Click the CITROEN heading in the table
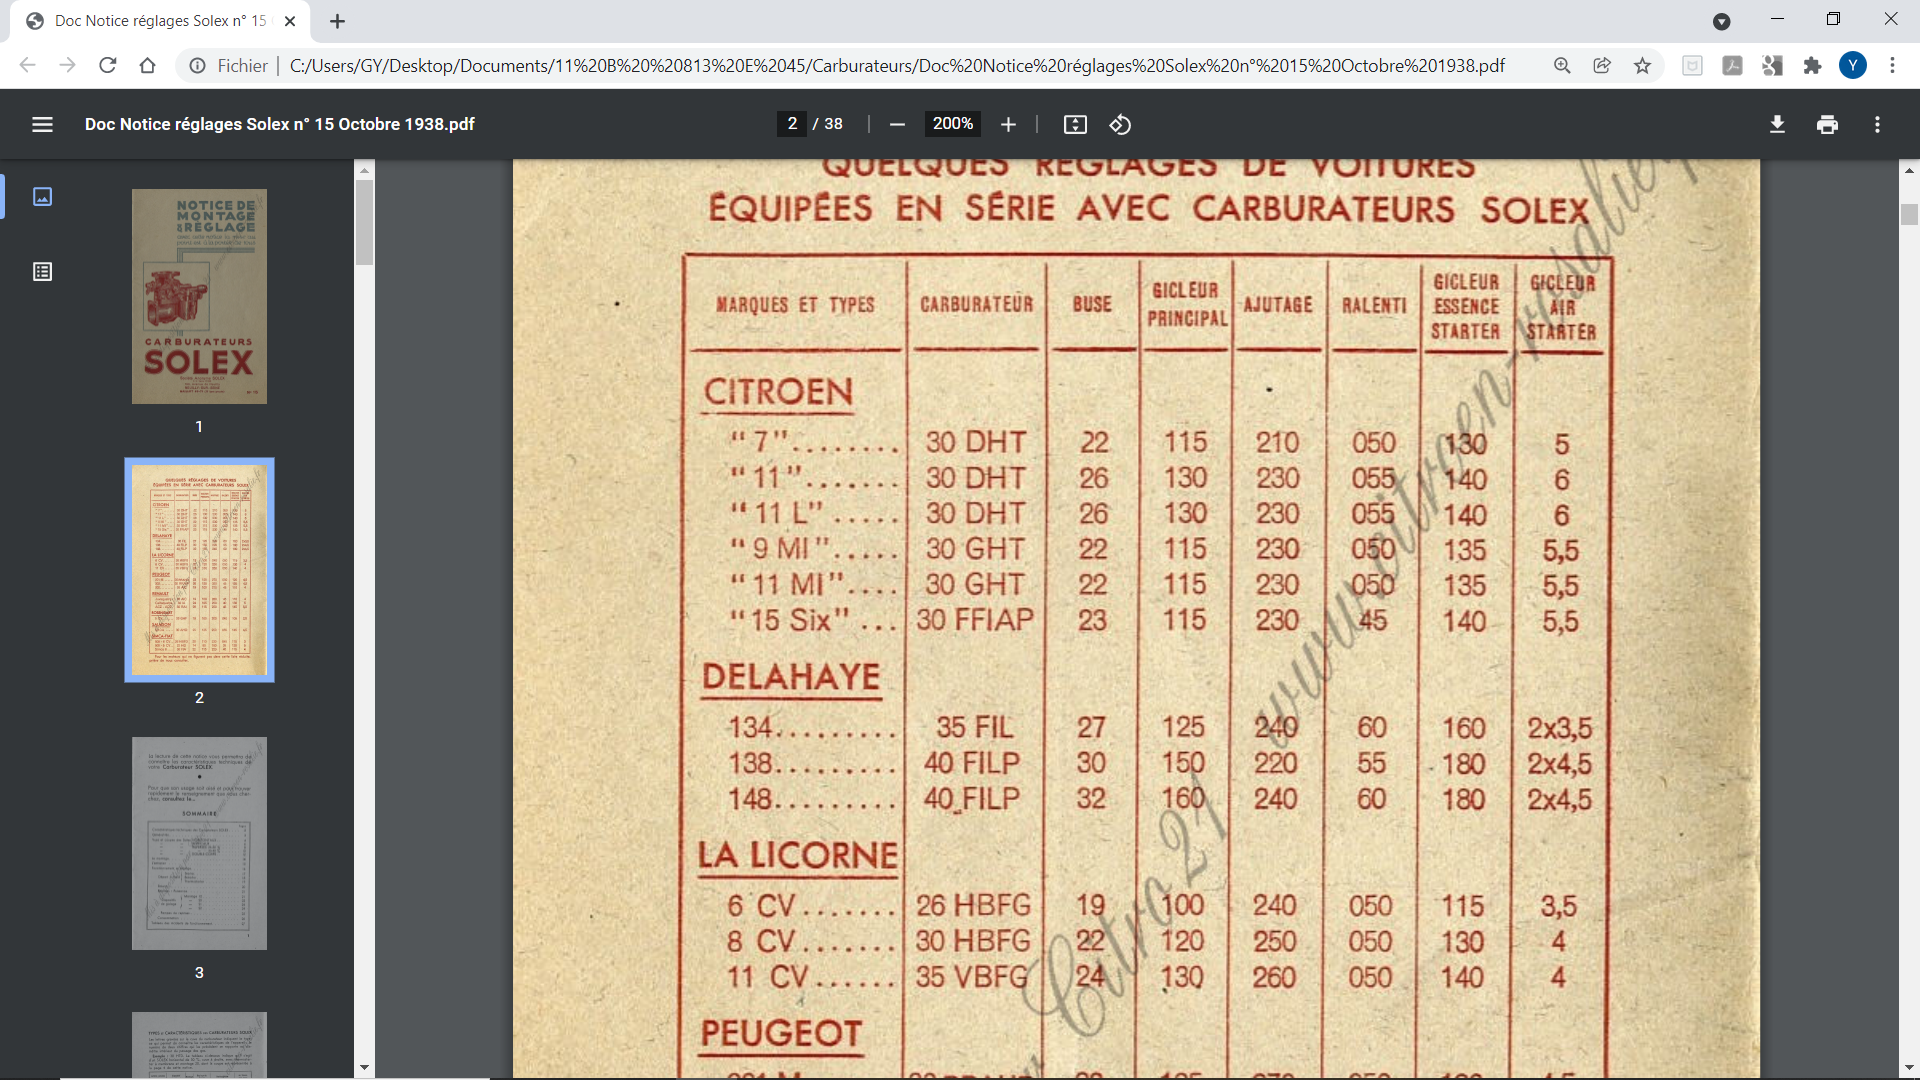Screen dimensions: 1920x1080 pyautogui.click(x=778, y=391)
